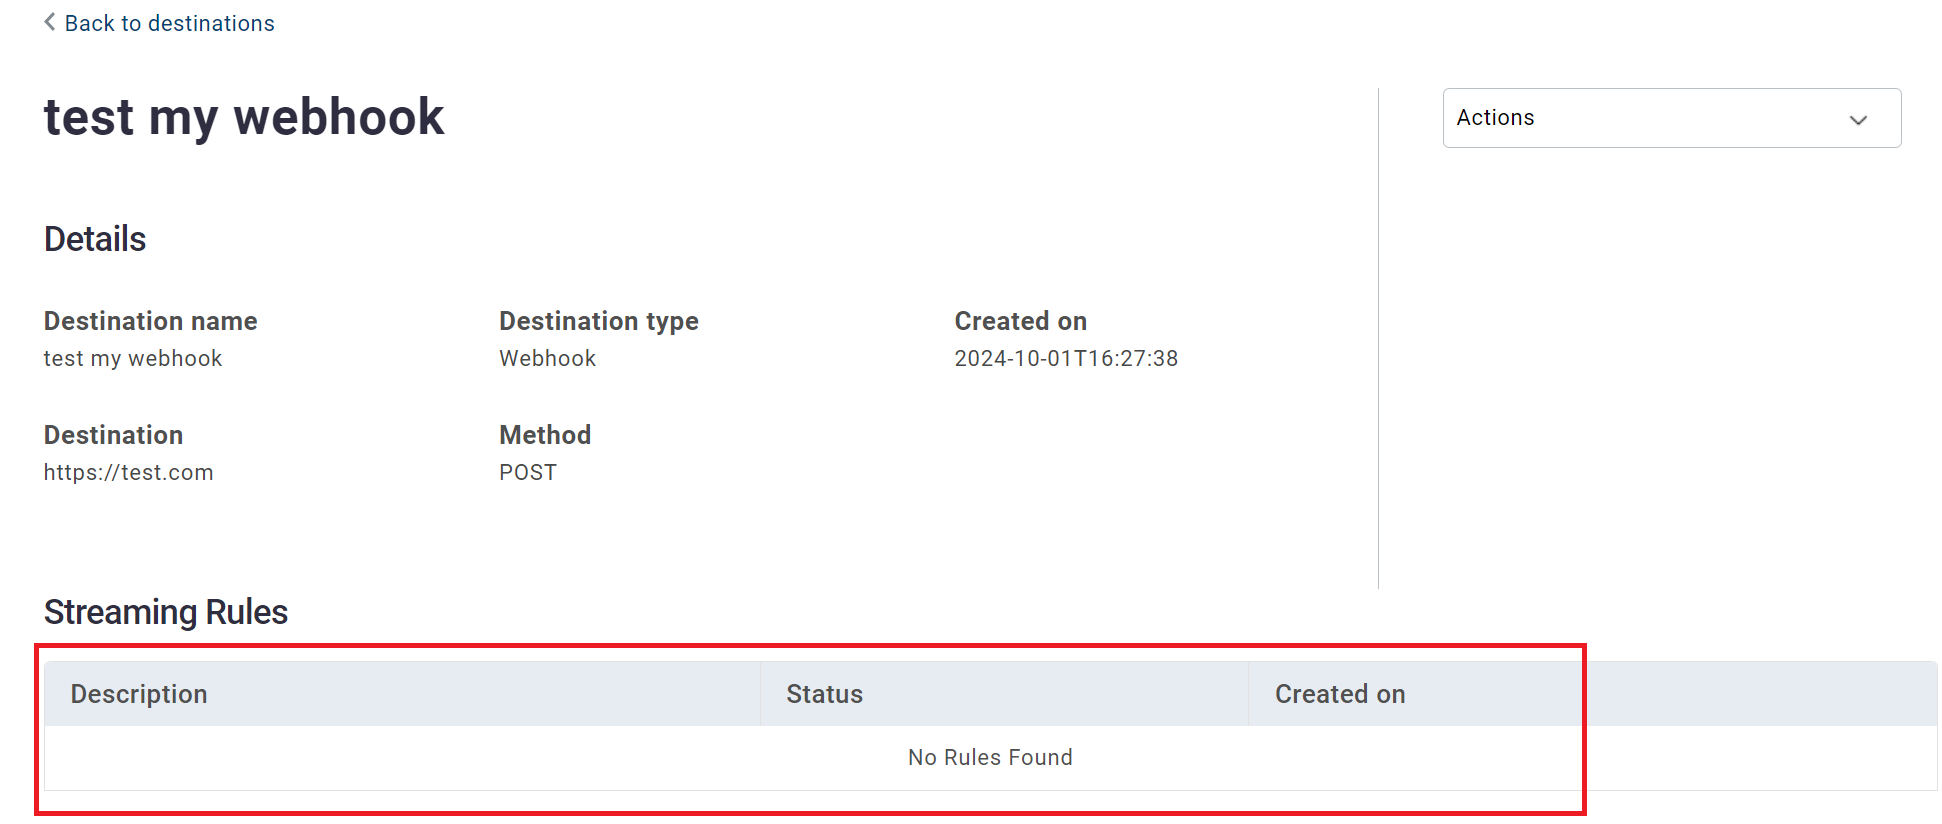Click the 'test my webhook' page title
This screenshot has width=1942, height=824.
tap(244, 117)
